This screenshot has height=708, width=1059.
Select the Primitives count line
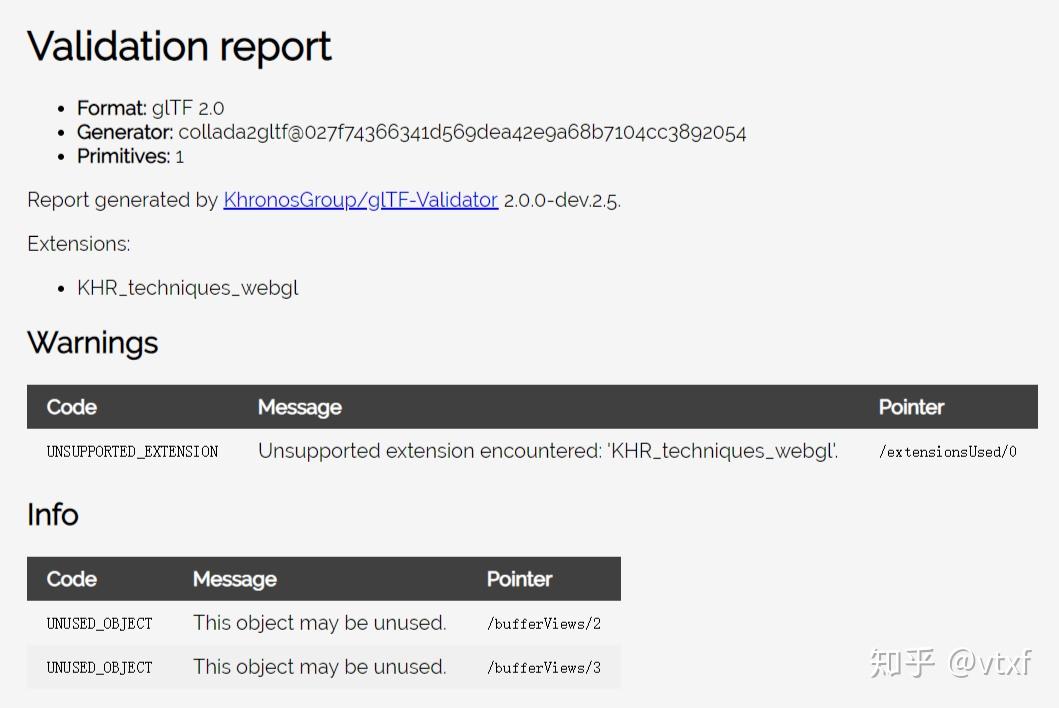[x=131, y=156]
